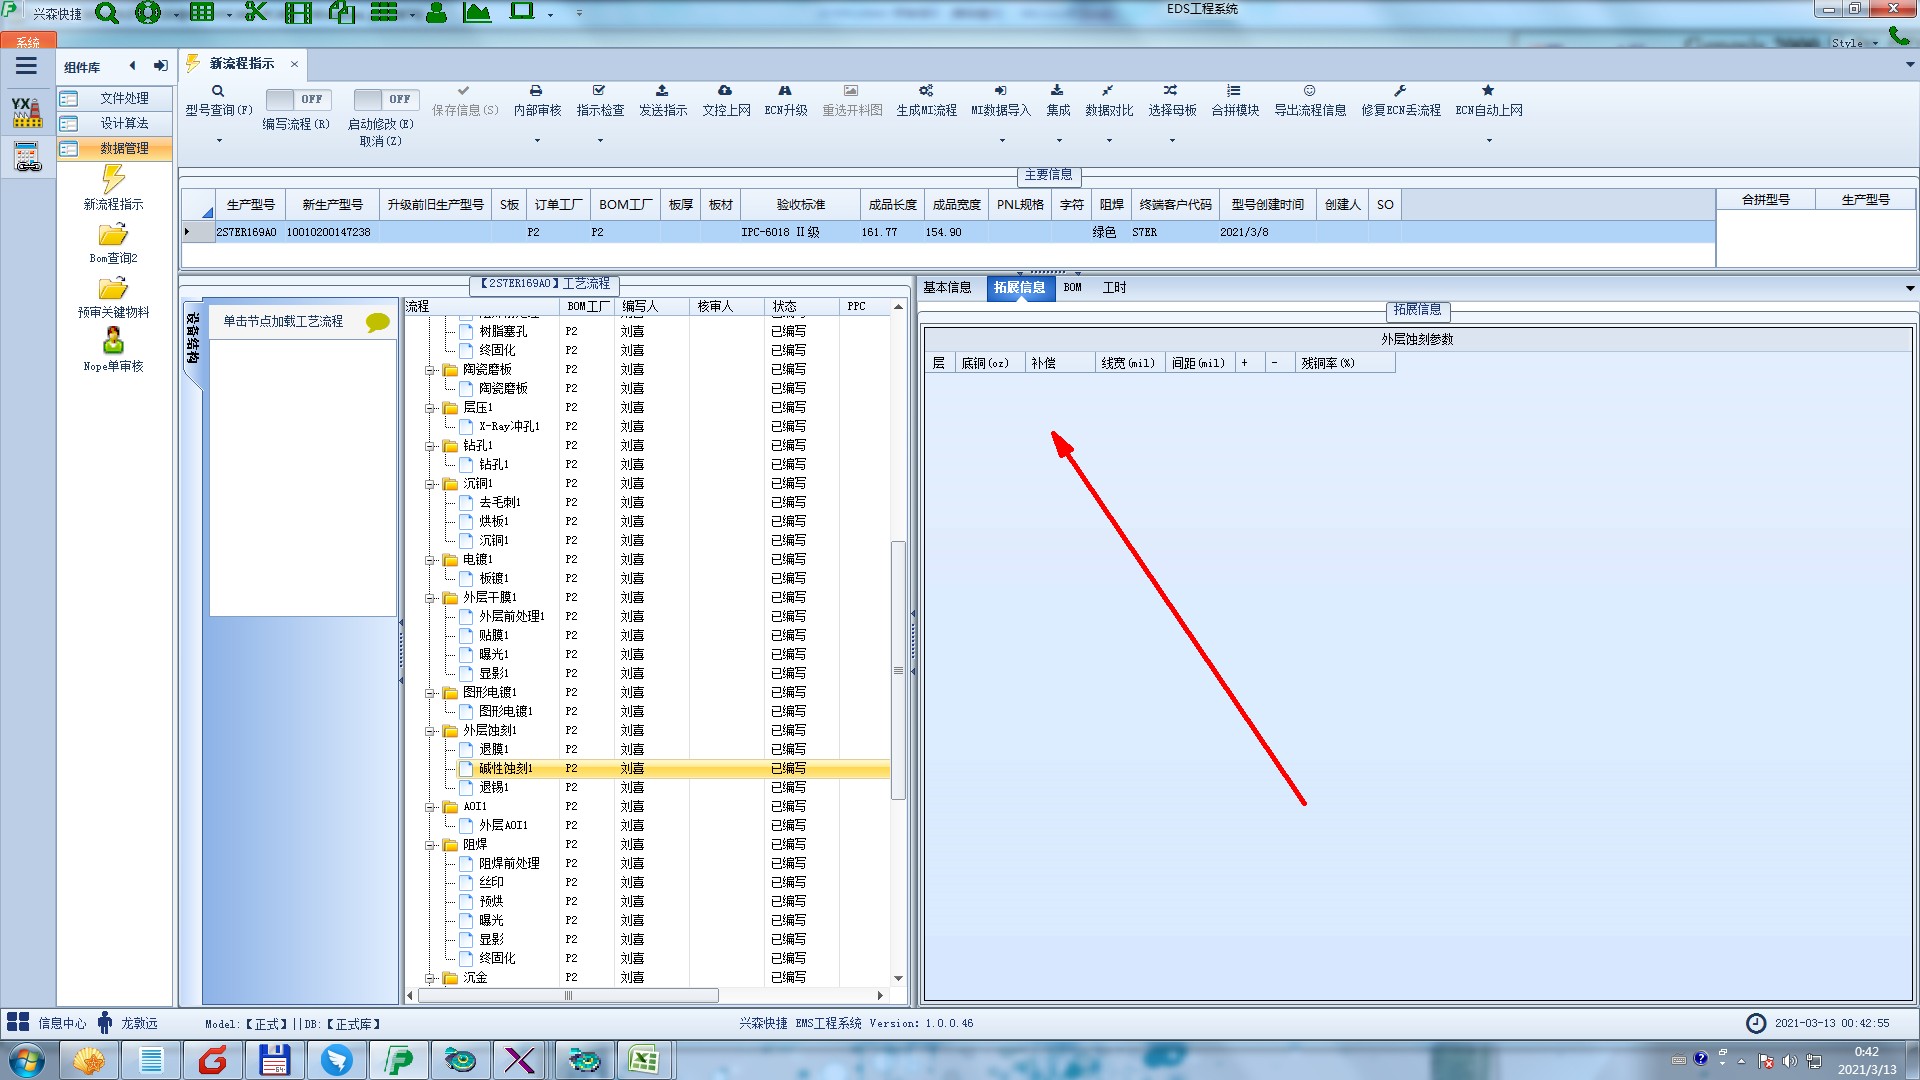Switch to the 基本信息 tab
This screenshot has width=1920, height=1080.
tap(946, 288)
